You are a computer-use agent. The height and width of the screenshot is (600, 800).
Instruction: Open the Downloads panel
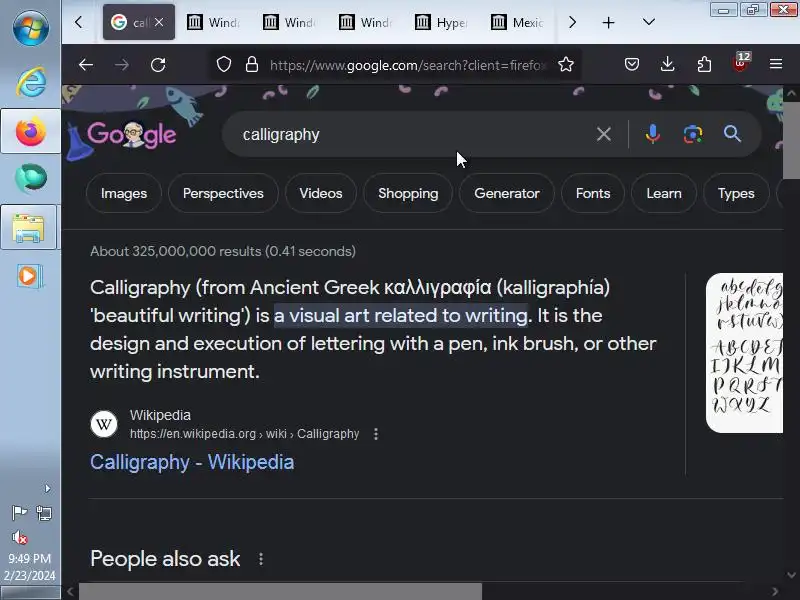(667, 64)
